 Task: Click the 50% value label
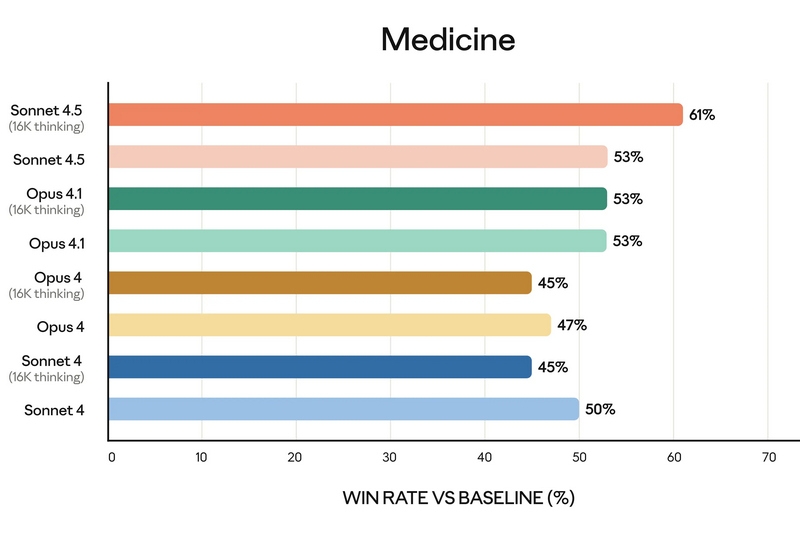point(600,409)
